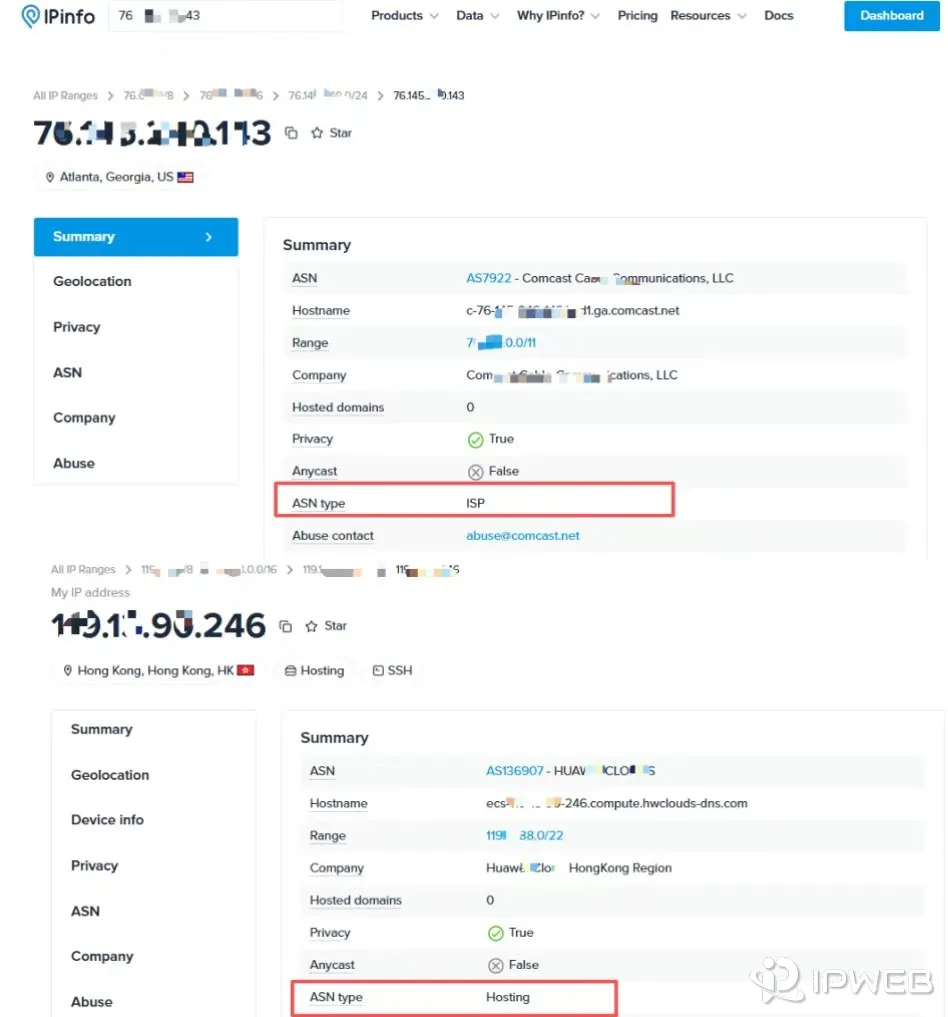948x1017 pixels.
Task: Open the Docs page
Action: coord(779,16)
